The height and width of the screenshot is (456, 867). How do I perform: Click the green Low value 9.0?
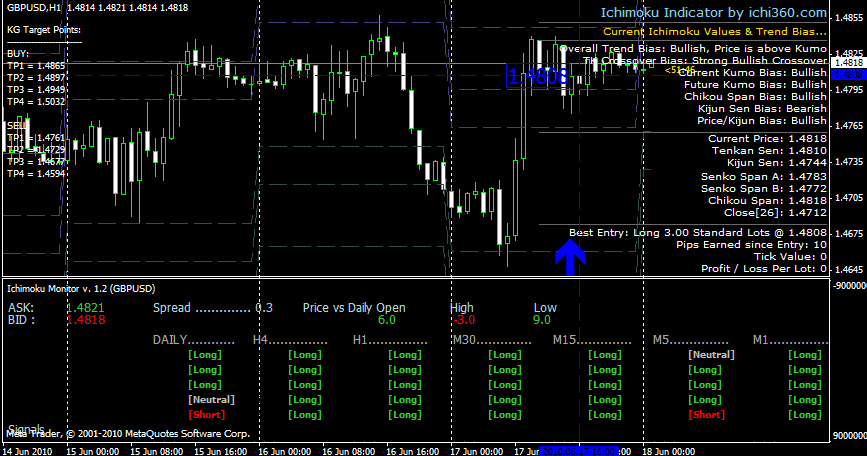pyautogui.click(x=541, y=320)
